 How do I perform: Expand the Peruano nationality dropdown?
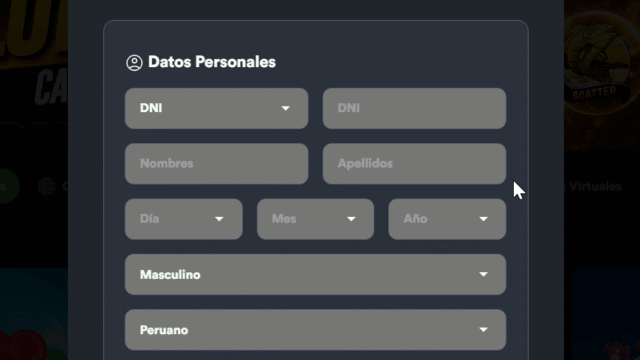coord(316,329)
